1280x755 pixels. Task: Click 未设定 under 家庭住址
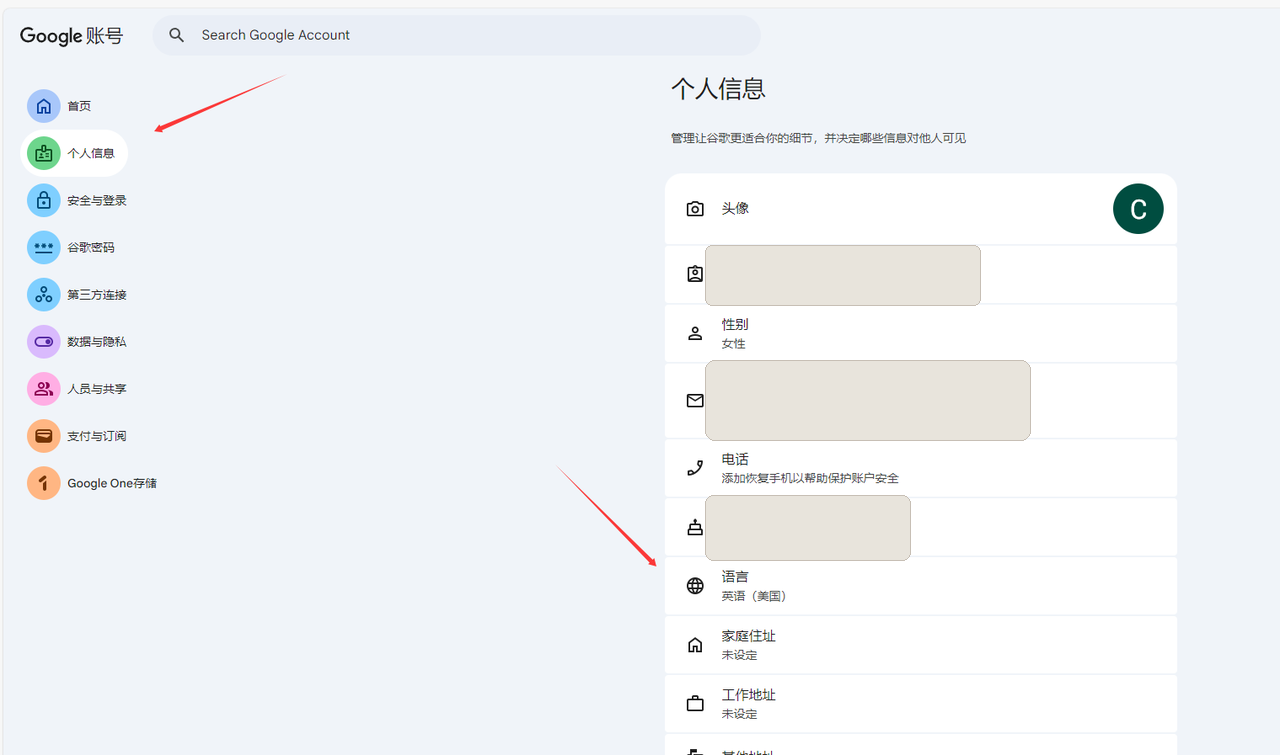(x=740, y=655)
